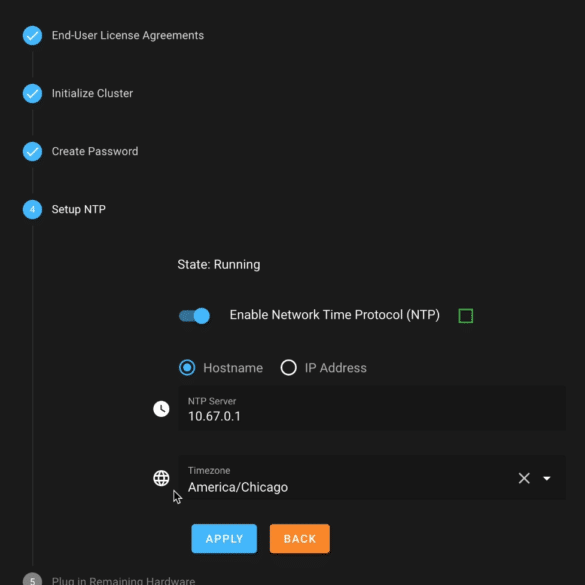Select the Hostname radio button
The width and height of the screenshot is (585, 585).
pyautogui.click(x=187, y=368)
